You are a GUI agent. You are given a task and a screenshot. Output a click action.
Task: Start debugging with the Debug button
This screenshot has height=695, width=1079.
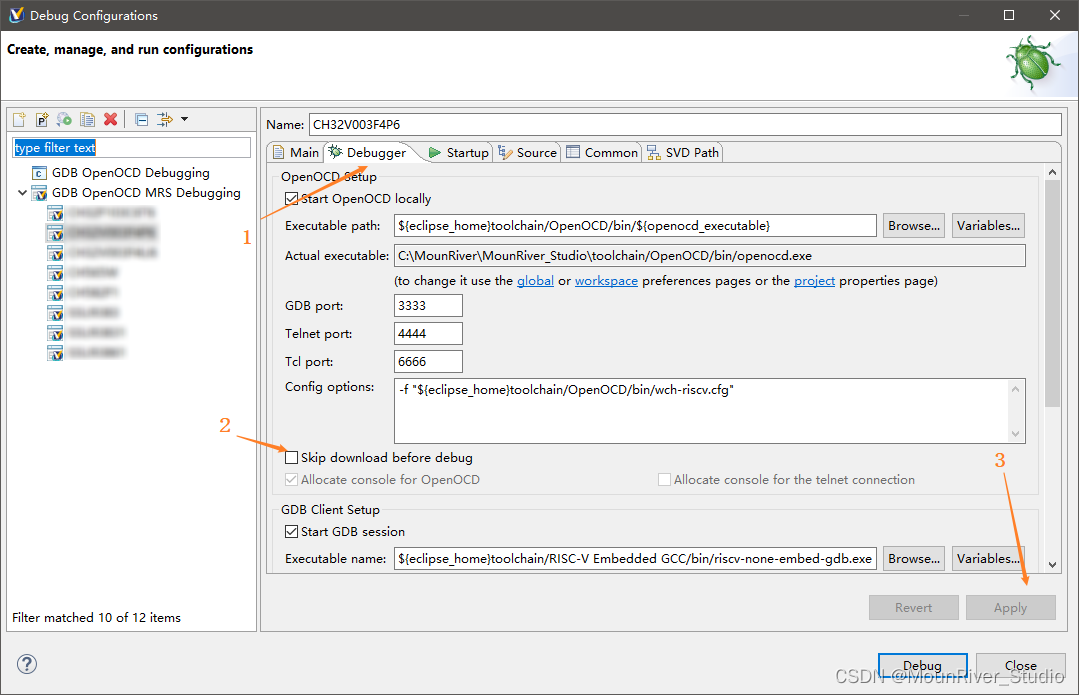point(923,665)
